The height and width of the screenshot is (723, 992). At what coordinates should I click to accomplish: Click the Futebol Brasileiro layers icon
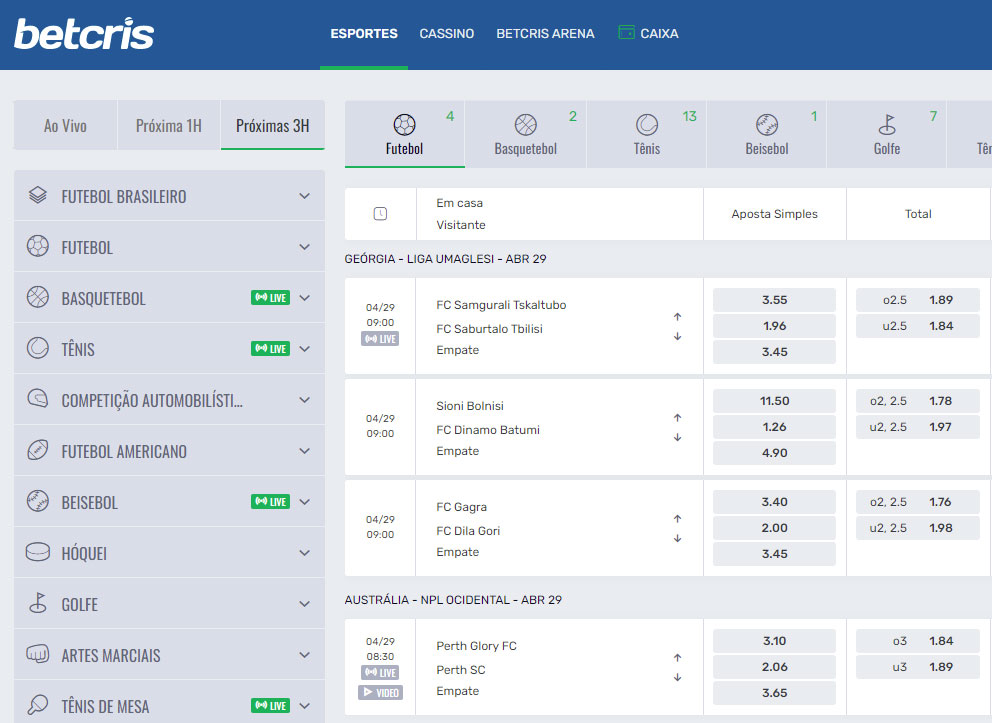[38, 195]
